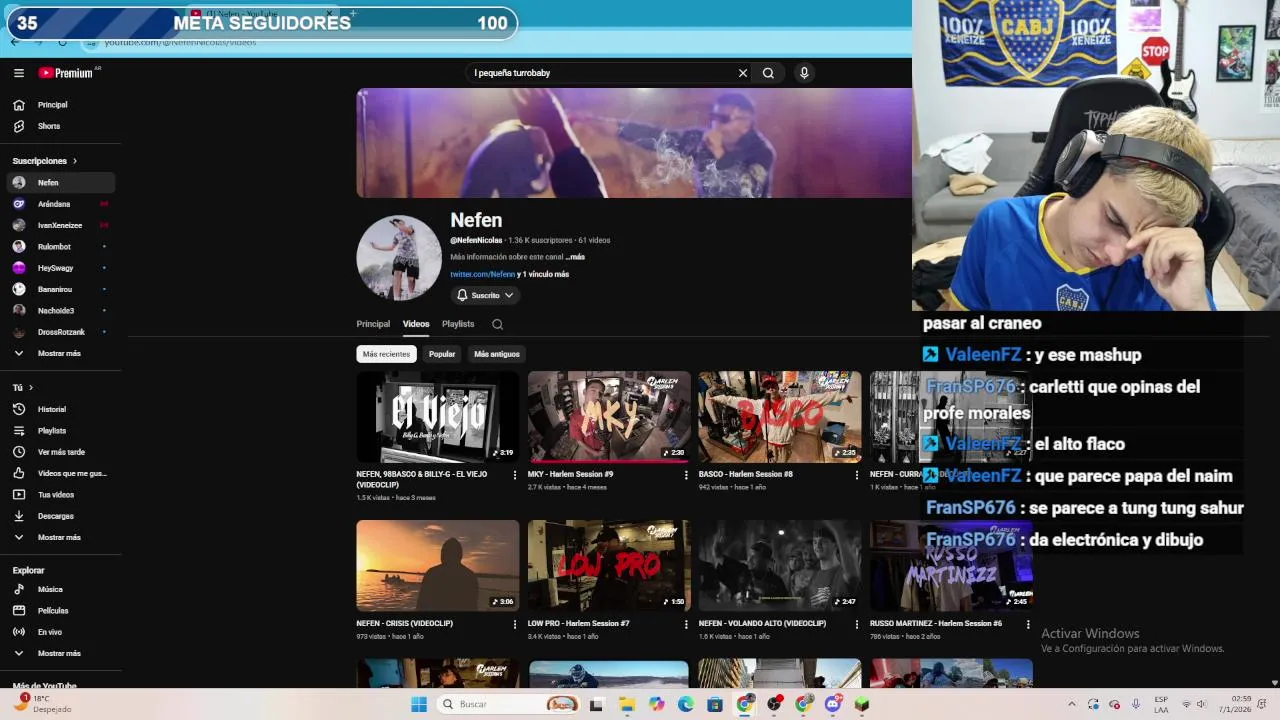Image resolution: width=1280 pixels, height=720 pixels.
Task: Go to YouTube Premium home logo
Action: coord(66,73)
